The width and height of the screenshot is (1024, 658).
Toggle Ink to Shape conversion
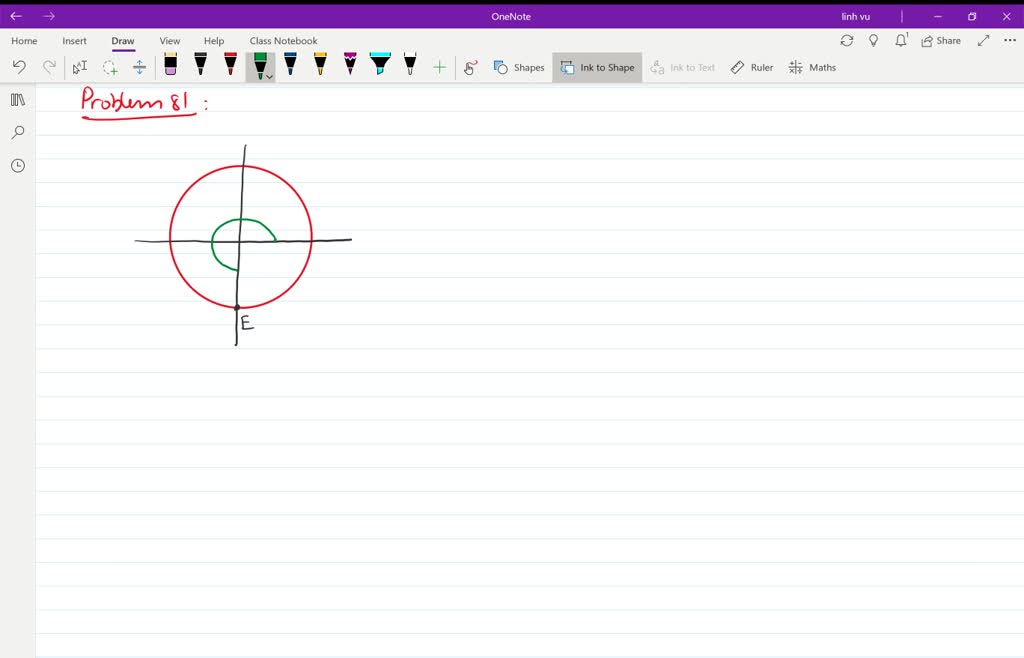pos(597,67)
